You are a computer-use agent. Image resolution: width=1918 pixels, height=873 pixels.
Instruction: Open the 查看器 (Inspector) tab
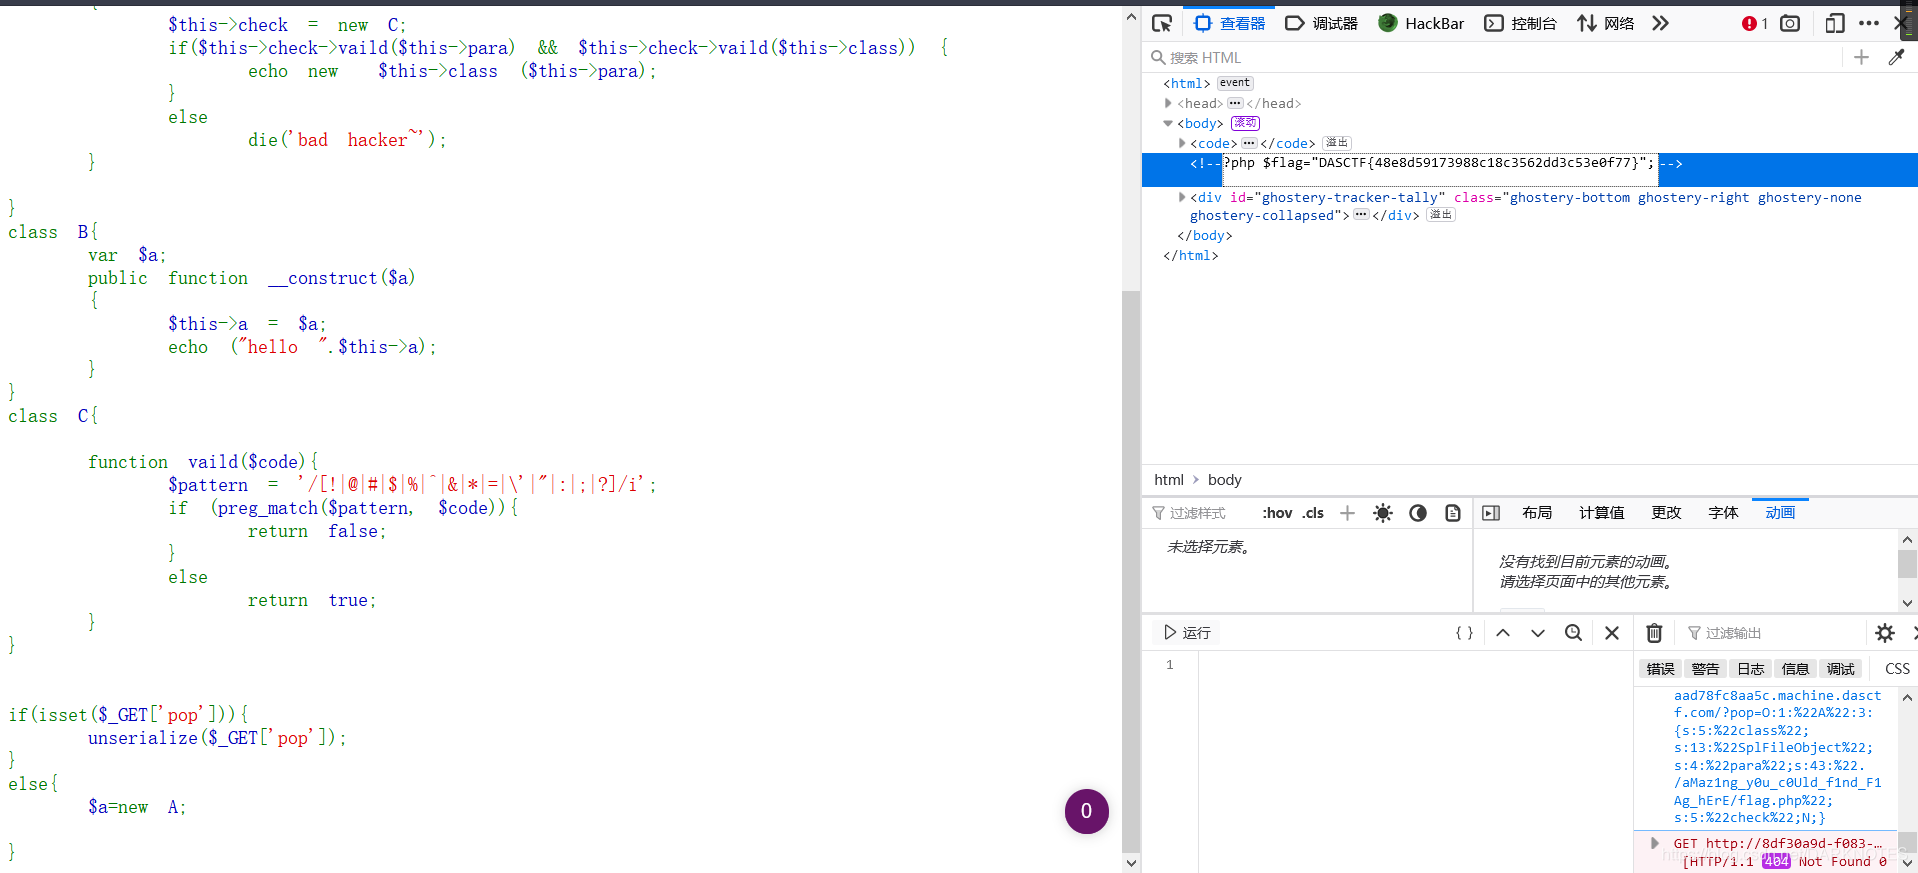(x=1230, y=23)
